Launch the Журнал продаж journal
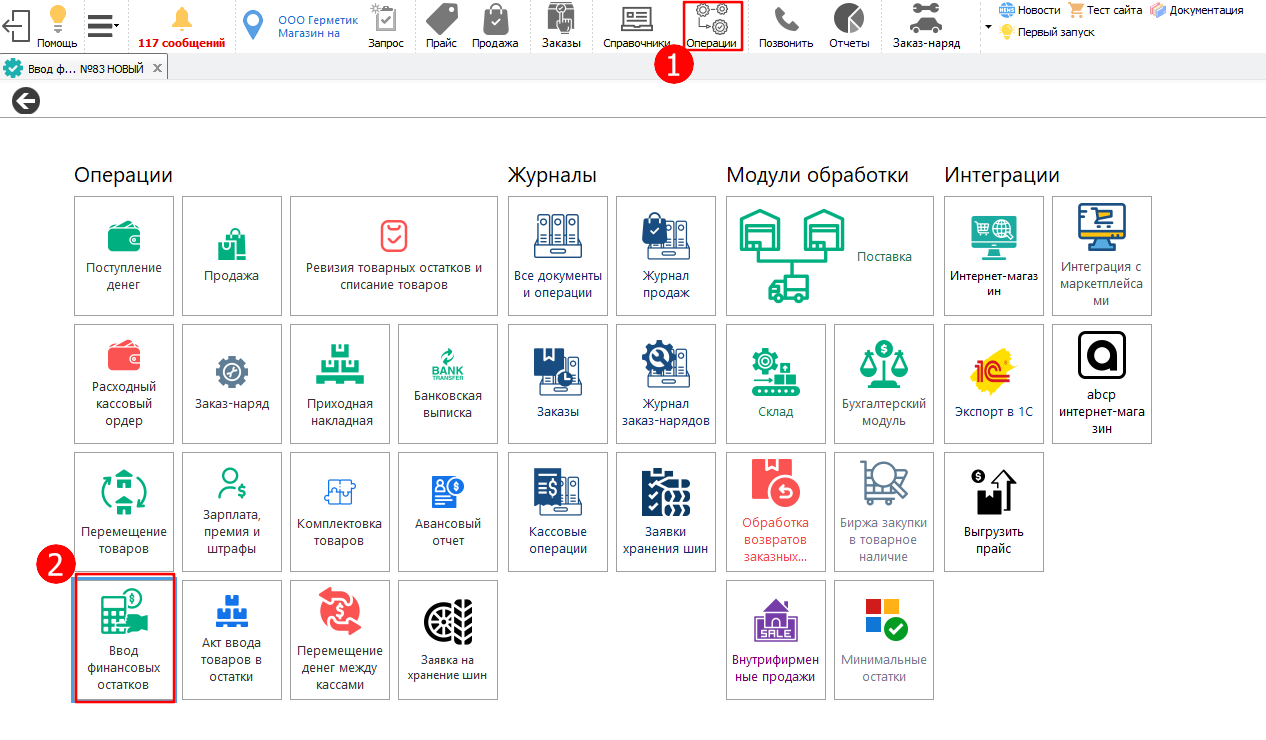 665,256
